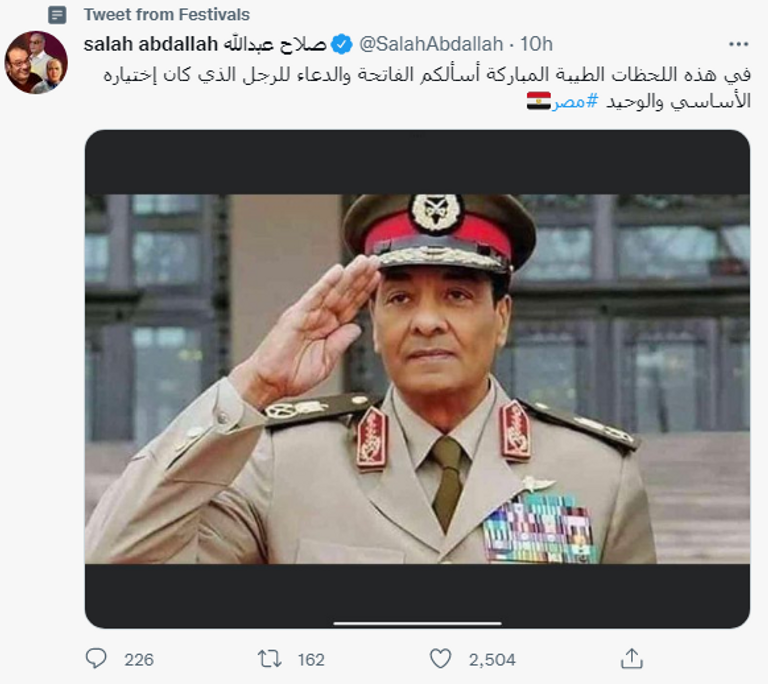768x684 pixels.
Task: Click the list icon beside Tweet from Festivals
Action: pyautogui.click(x=57, y=15)
